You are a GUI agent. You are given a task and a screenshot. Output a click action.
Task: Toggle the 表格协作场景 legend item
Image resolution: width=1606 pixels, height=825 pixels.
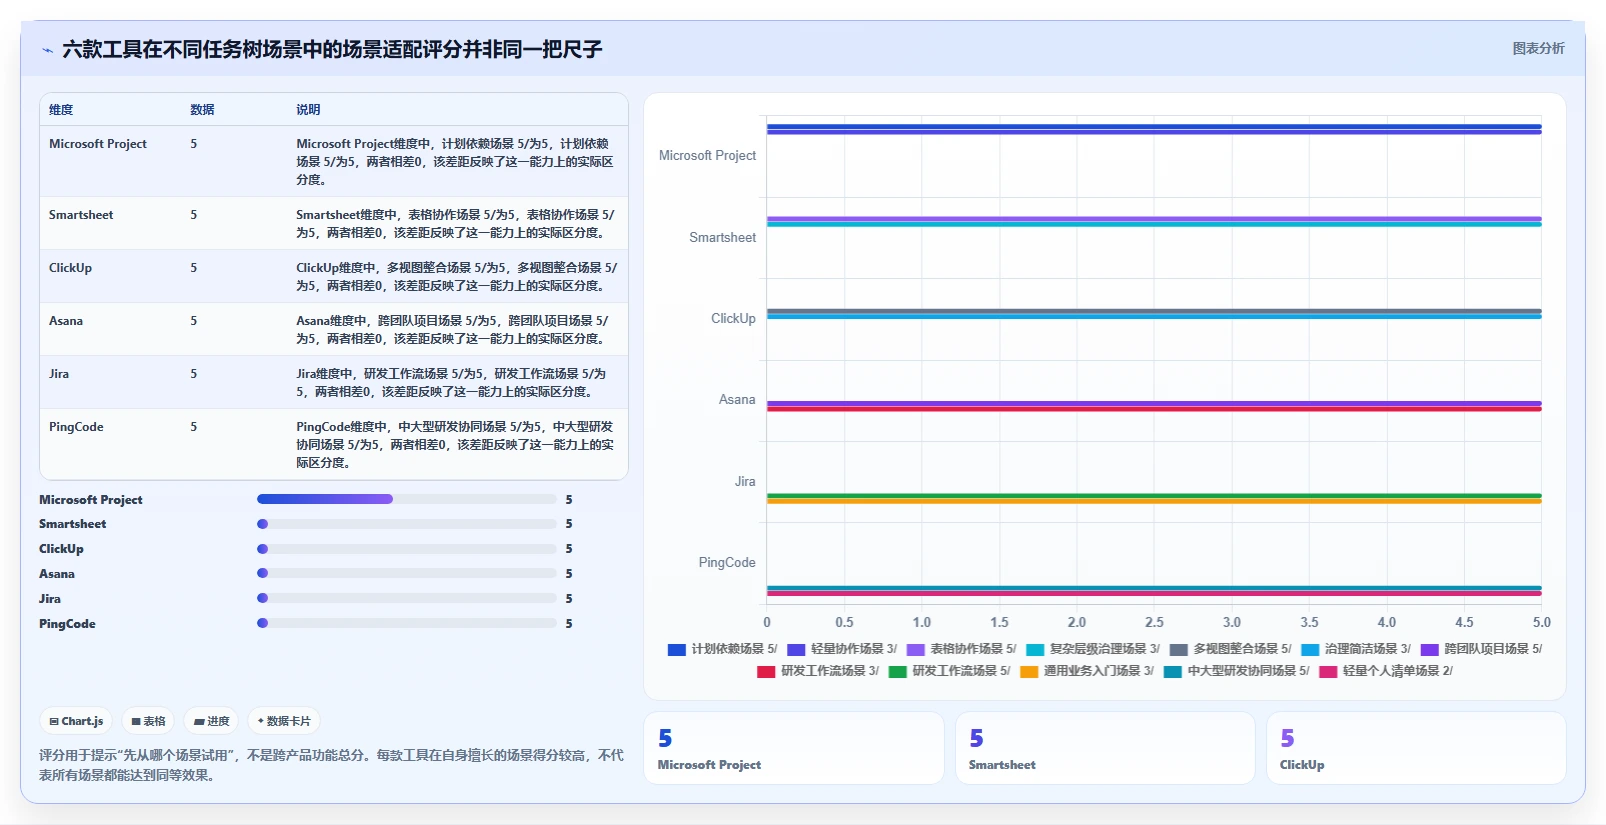click(961, 649)
